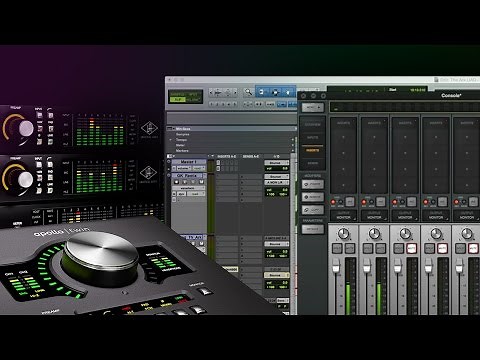Image resolution: width=480 pixels, height=360 pixels.
Task: Click the DEFAULT parameters button in Console
Action: point(313,229)
